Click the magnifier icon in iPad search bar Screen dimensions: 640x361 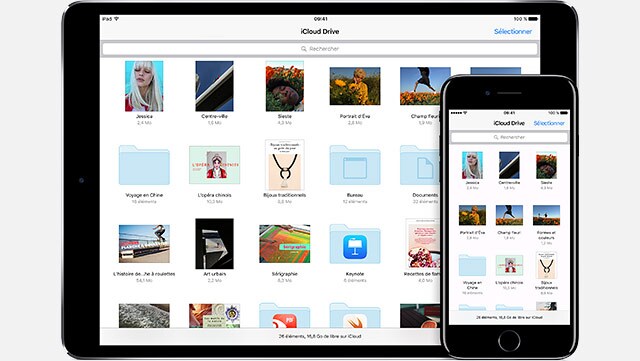[304, 49]
